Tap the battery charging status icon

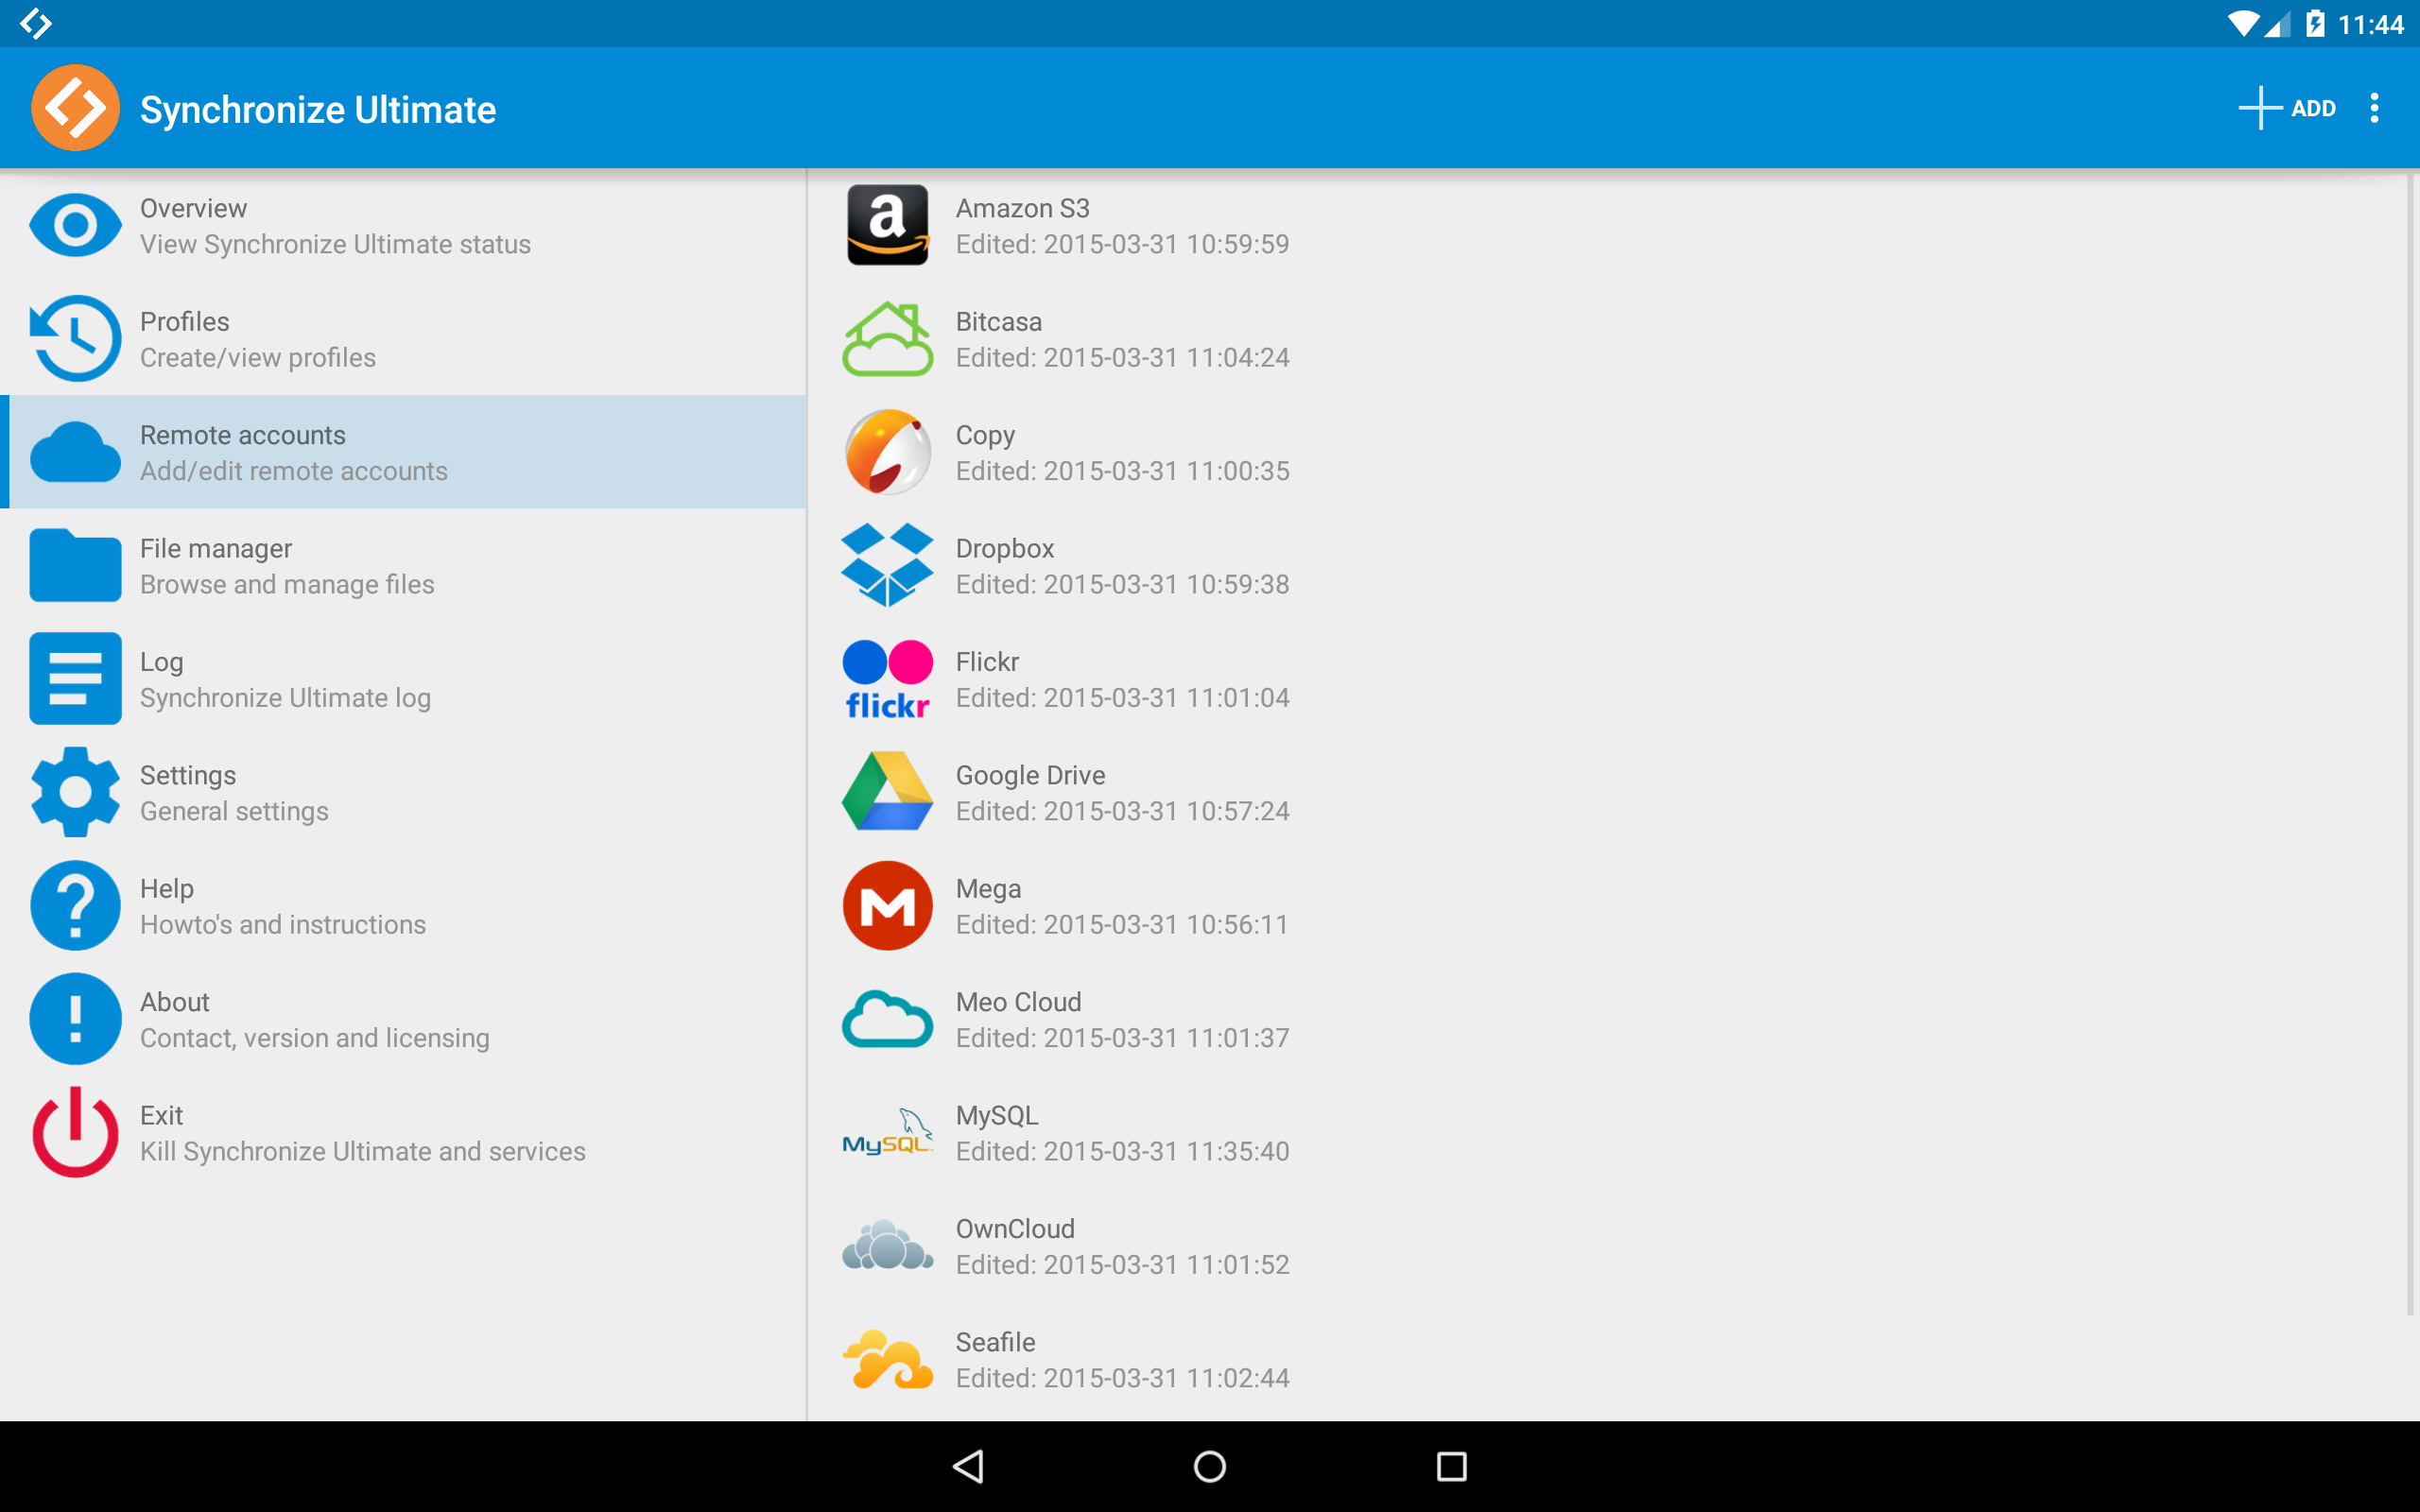tap(2315, 23)
